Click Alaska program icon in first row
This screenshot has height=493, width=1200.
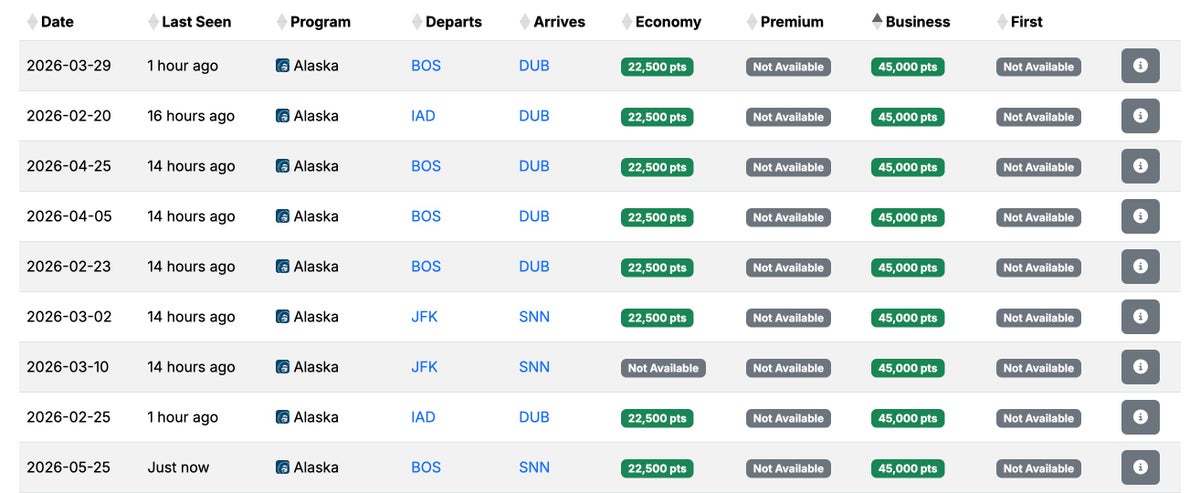click(x=283, y=66)
